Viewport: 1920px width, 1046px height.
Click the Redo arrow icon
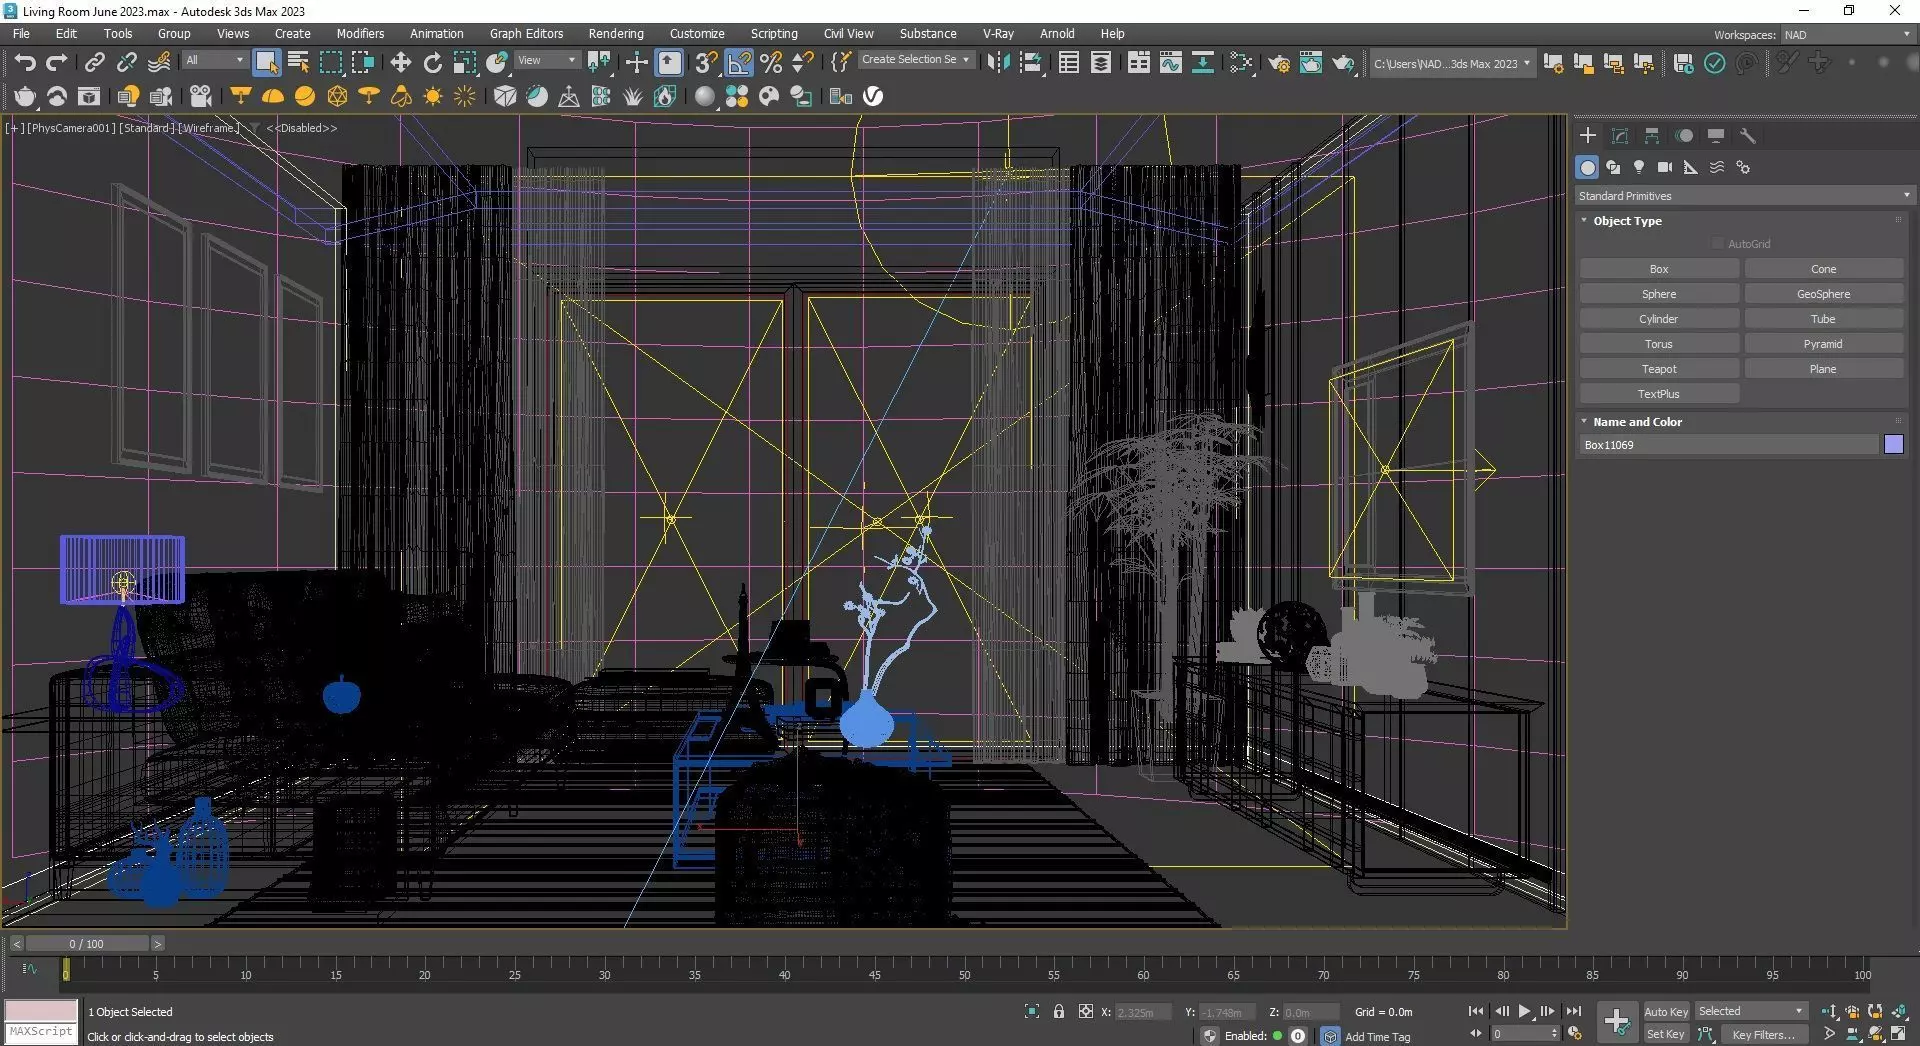pyautogui.click(x=57, y=63)
